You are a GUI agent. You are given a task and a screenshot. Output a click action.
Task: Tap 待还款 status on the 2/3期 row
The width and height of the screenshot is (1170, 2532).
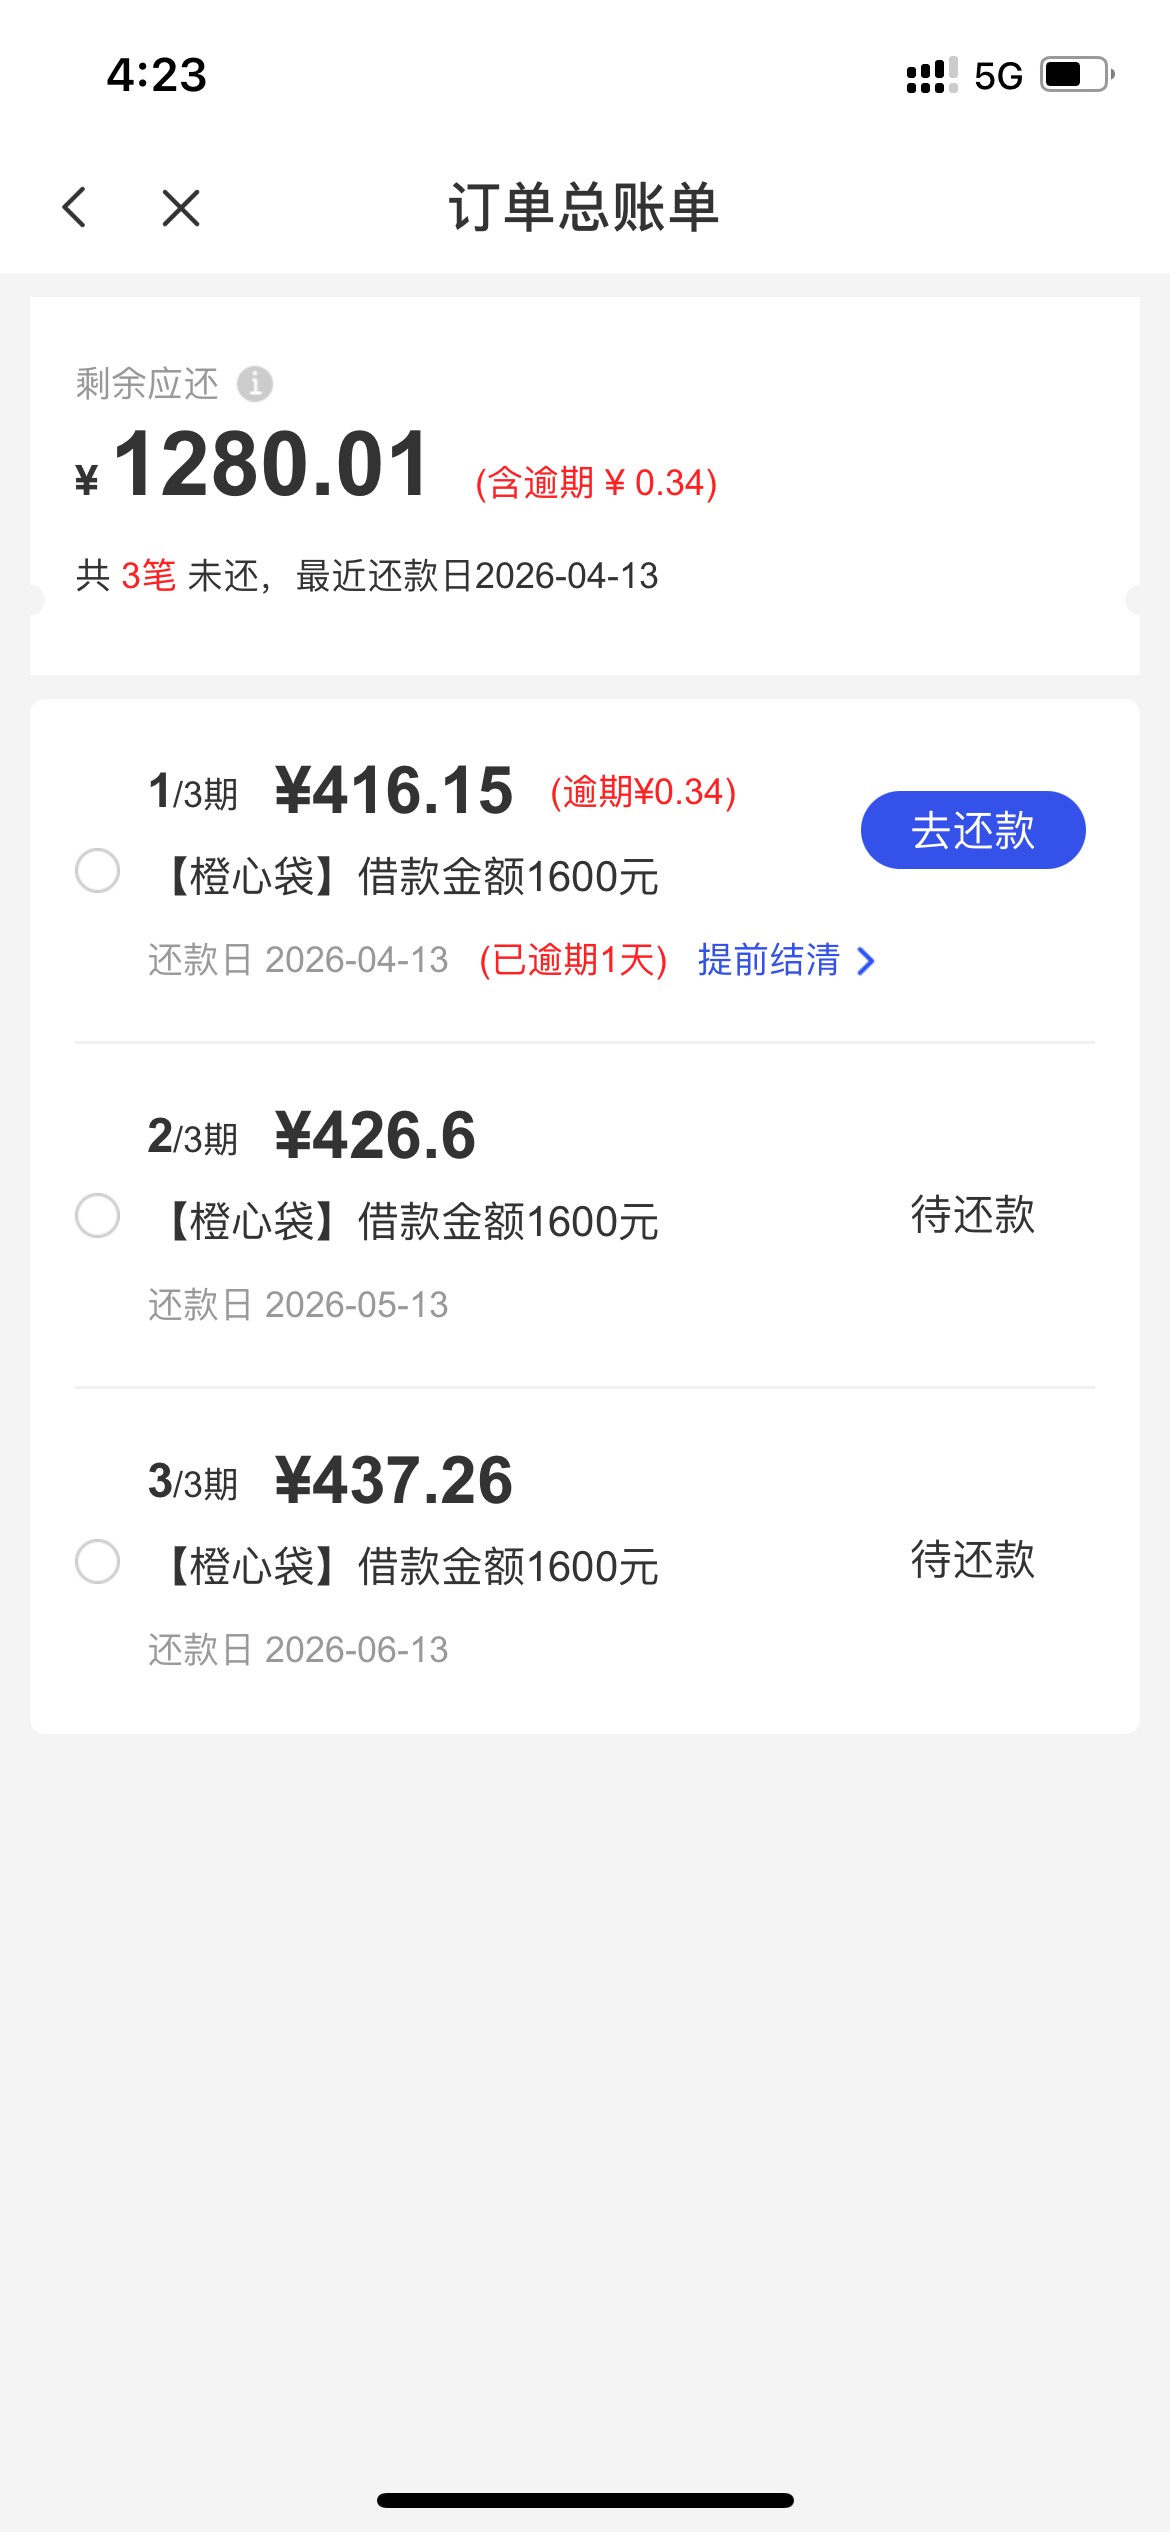[972, 1215]
